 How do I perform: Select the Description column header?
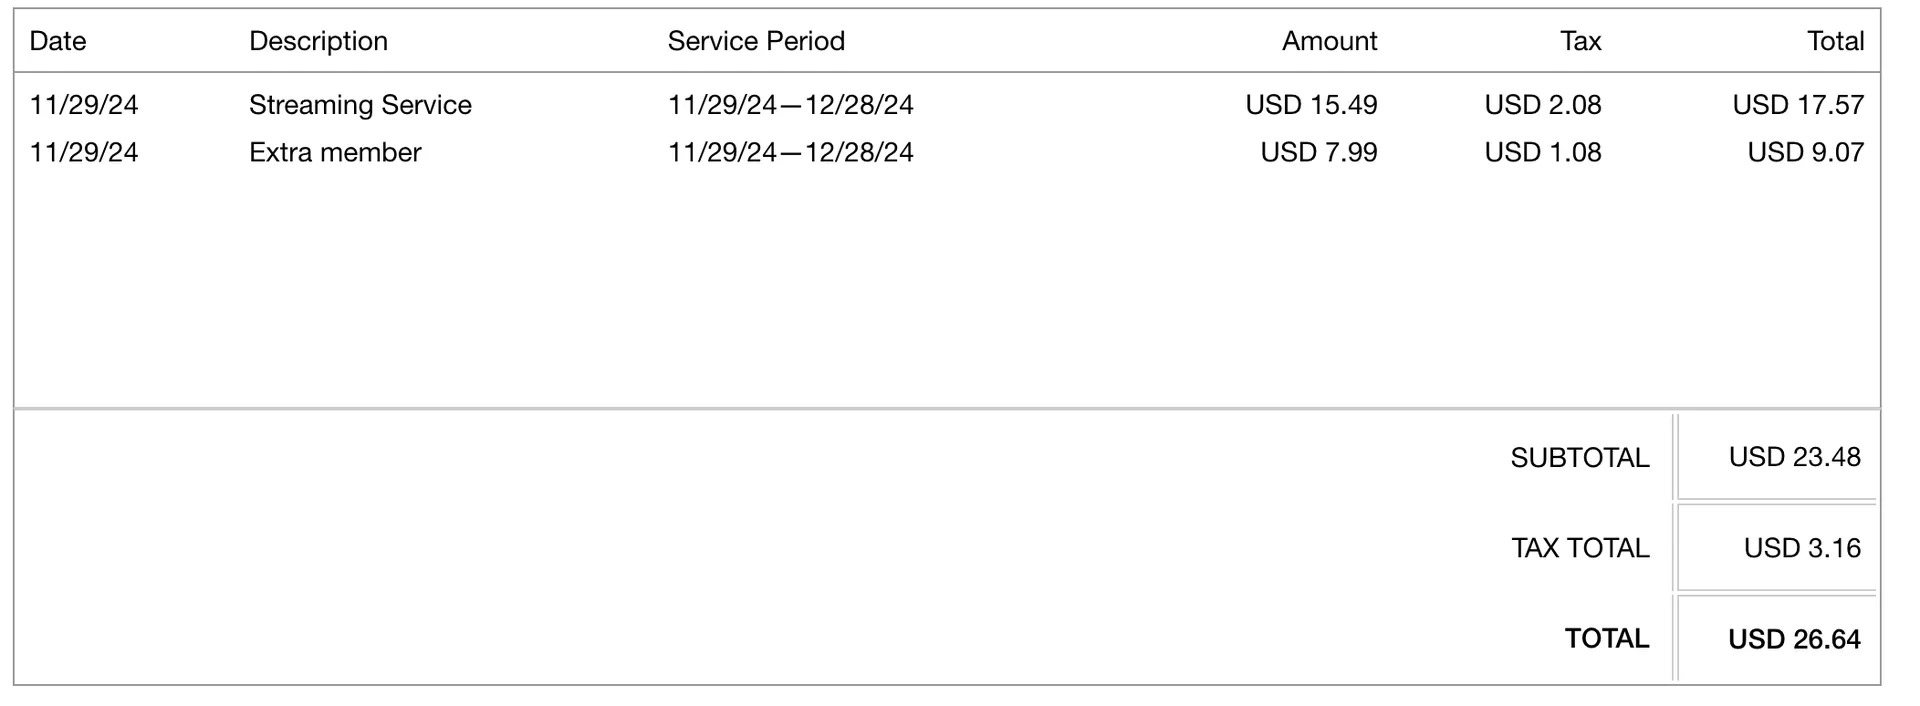click(x=318, y=41)
